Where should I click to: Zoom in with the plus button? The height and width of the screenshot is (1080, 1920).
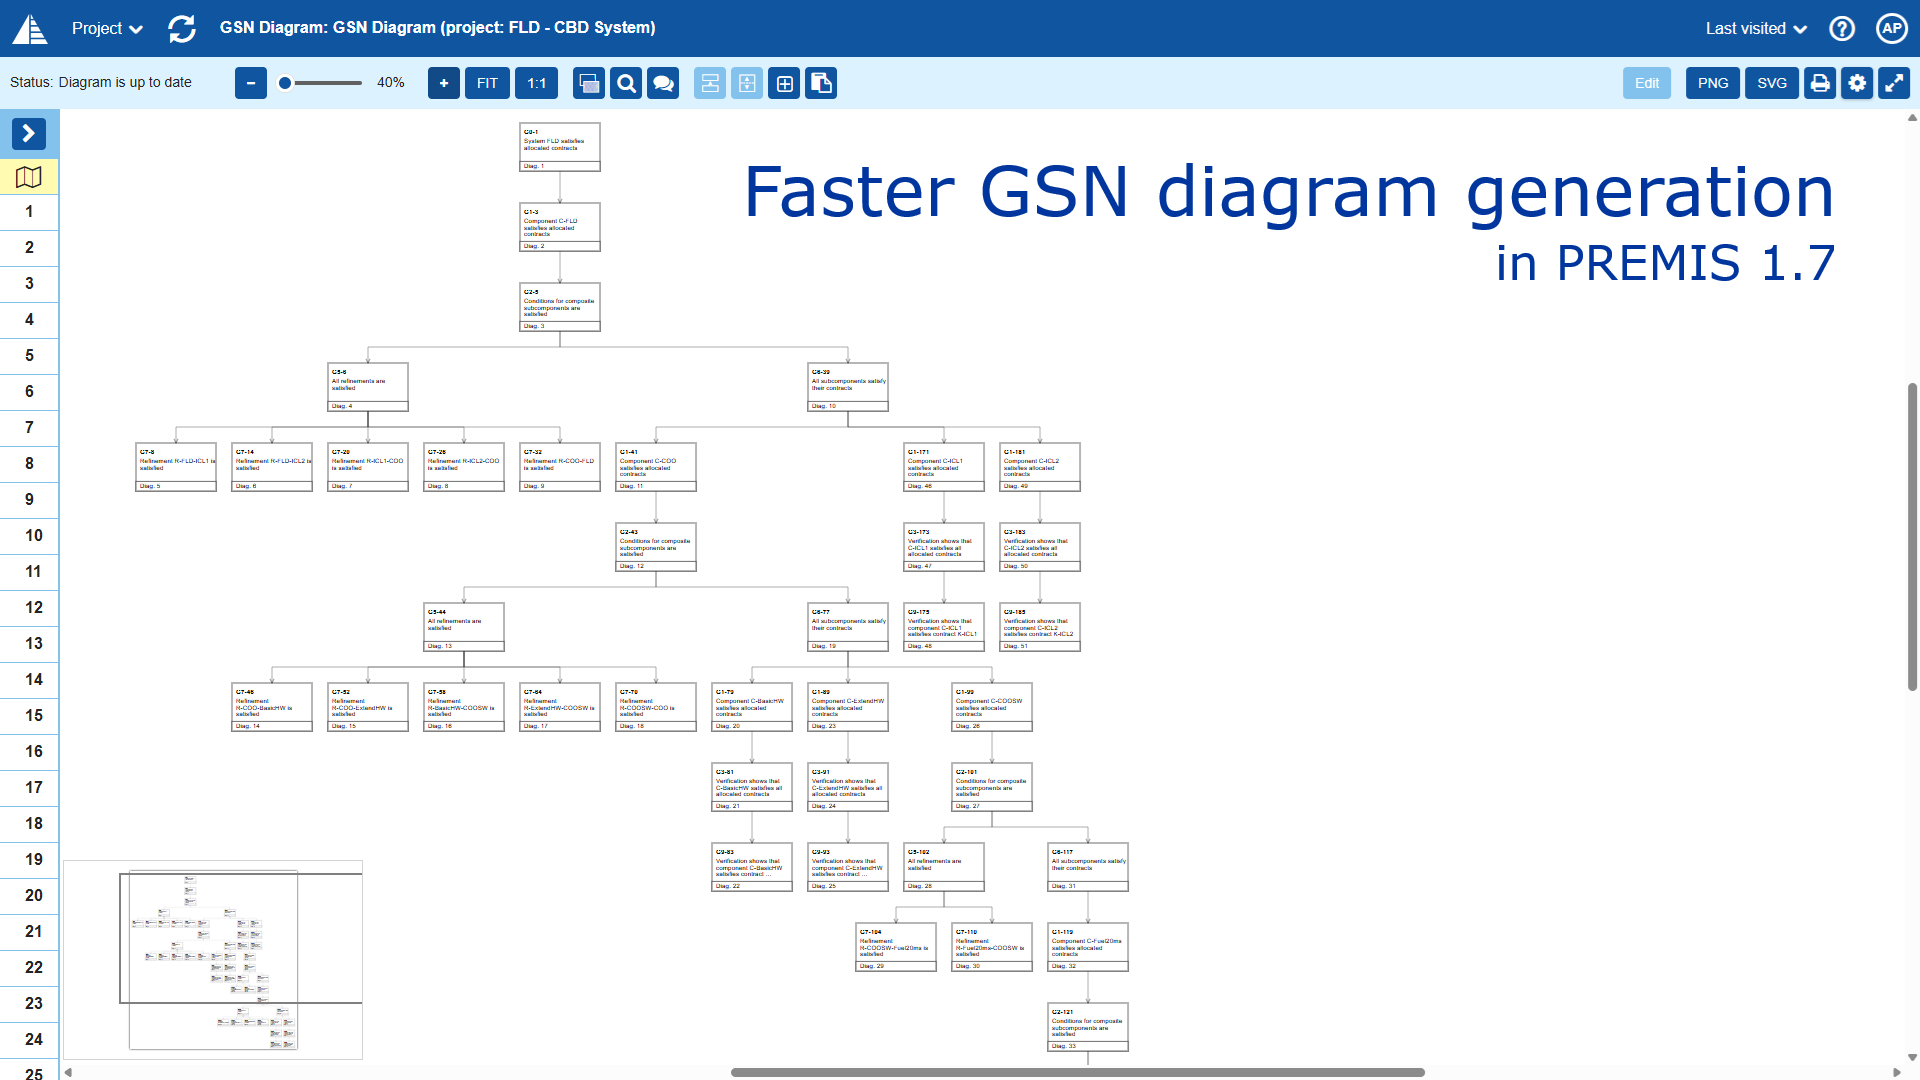444,83
